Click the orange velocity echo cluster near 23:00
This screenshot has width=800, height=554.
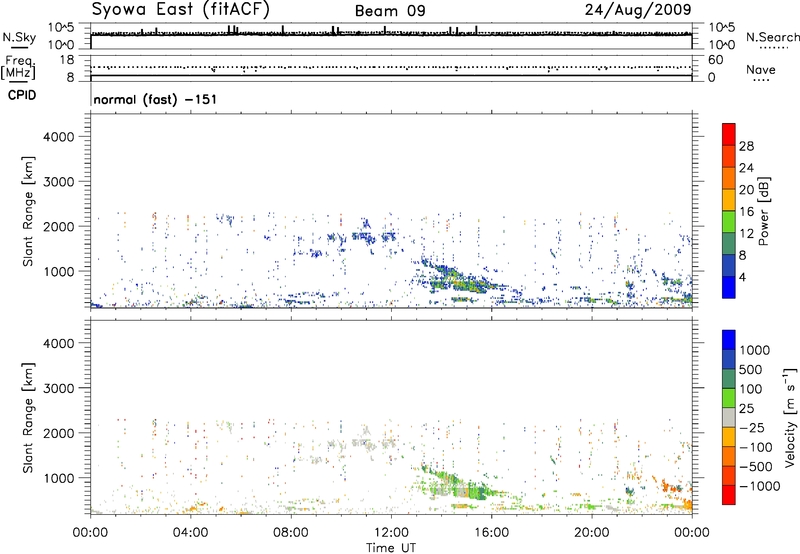coord(674,486)
